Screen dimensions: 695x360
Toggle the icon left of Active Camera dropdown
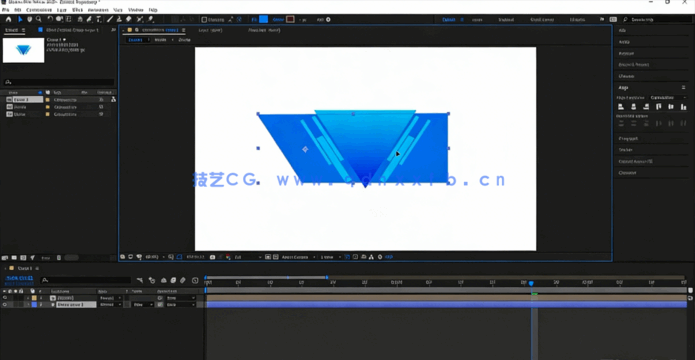[x=275, y=257]
